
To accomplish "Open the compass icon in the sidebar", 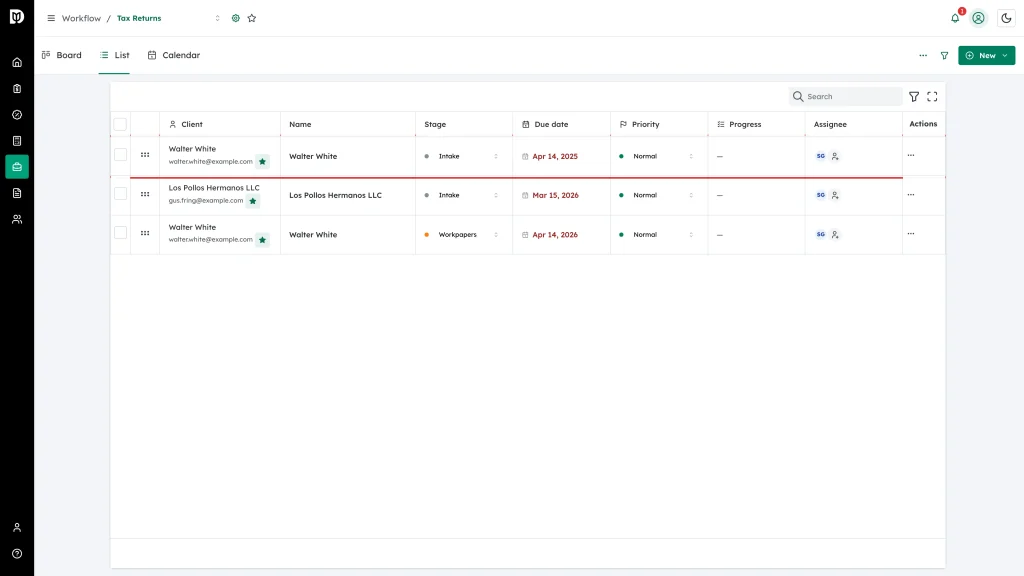I will point(17,115).
